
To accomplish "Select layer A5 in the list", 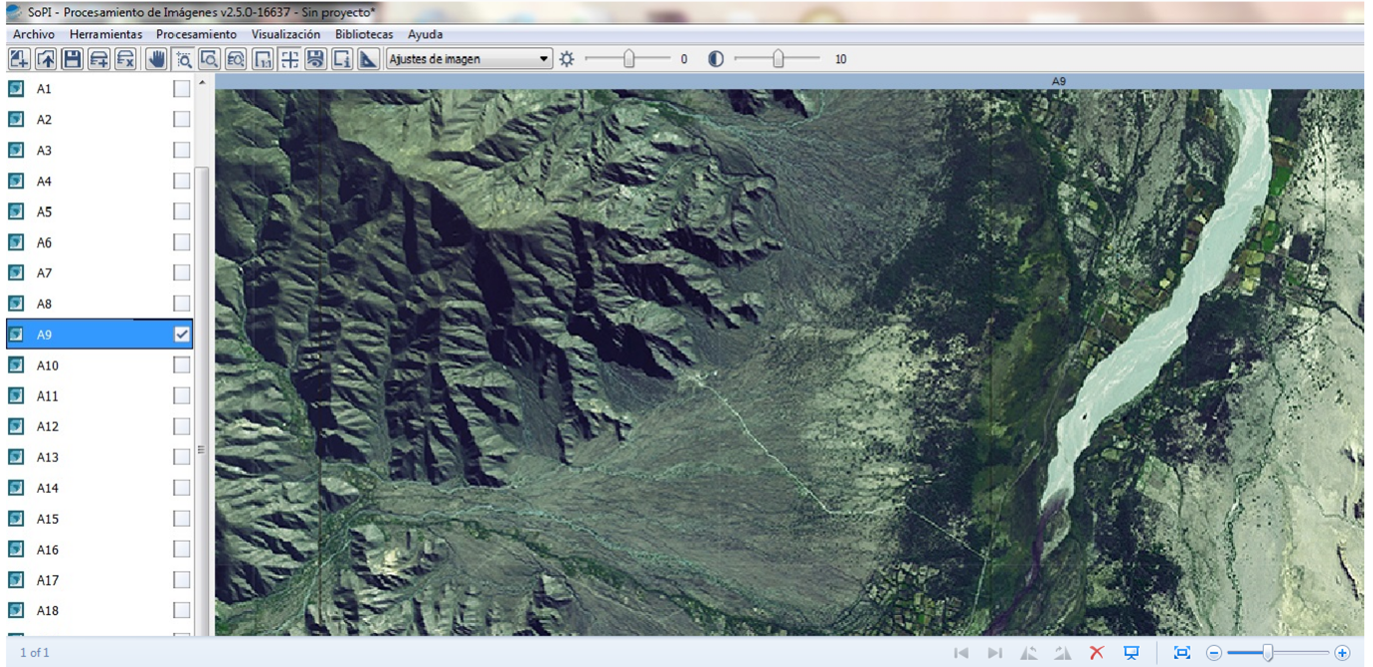I will [x=45, y=212].
